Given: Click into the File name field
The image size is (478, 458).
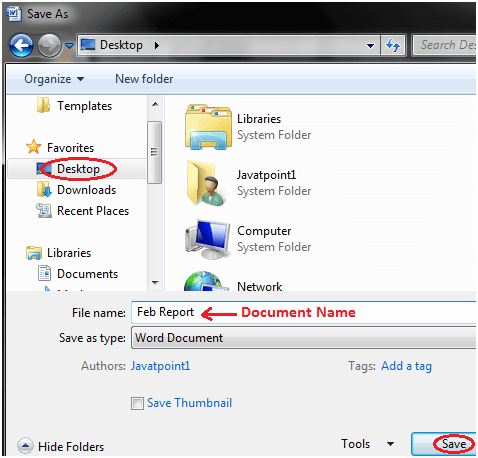Looking at the screenshot, I should (x=303, y=313).
